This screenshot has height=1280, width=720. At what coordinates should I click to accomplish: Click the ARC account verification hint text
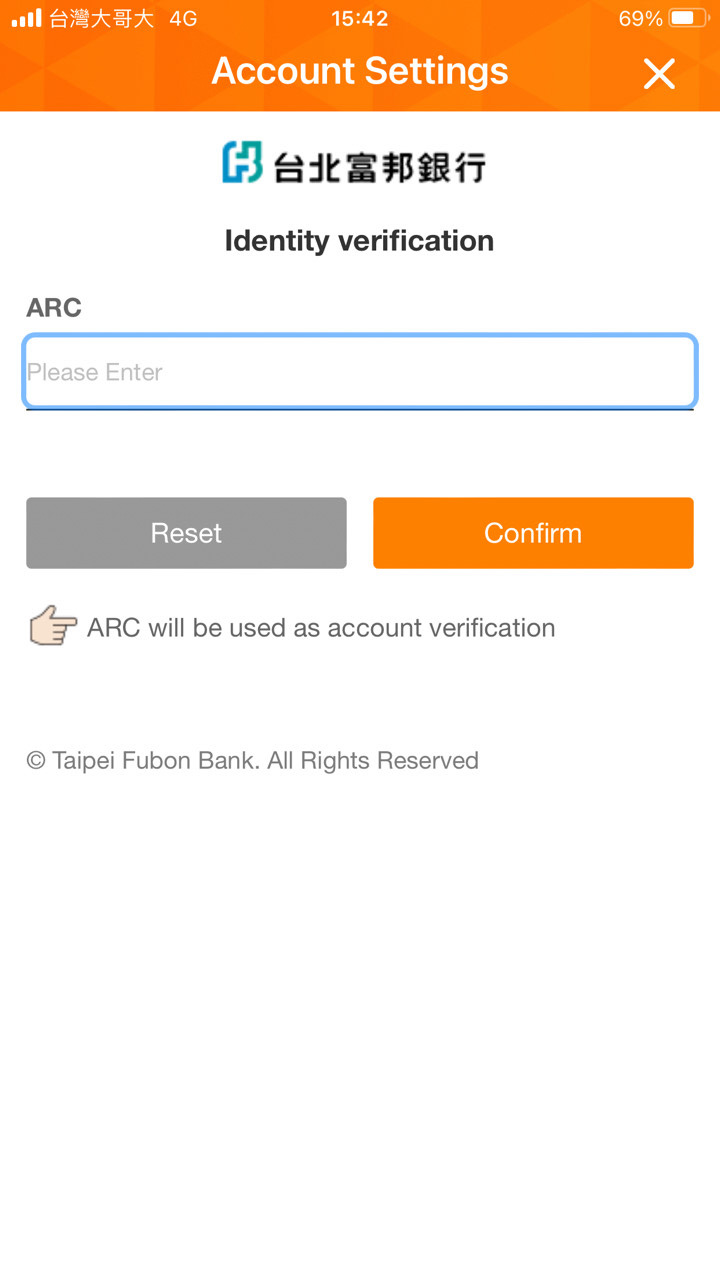pyautogui.click(x=321, y=628)
